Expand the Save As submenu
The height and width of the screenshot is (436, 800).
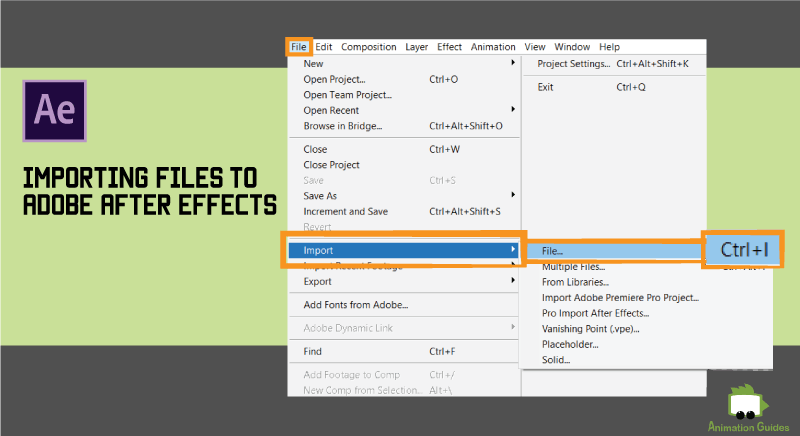pyautogui.click(x=404, y=196)
